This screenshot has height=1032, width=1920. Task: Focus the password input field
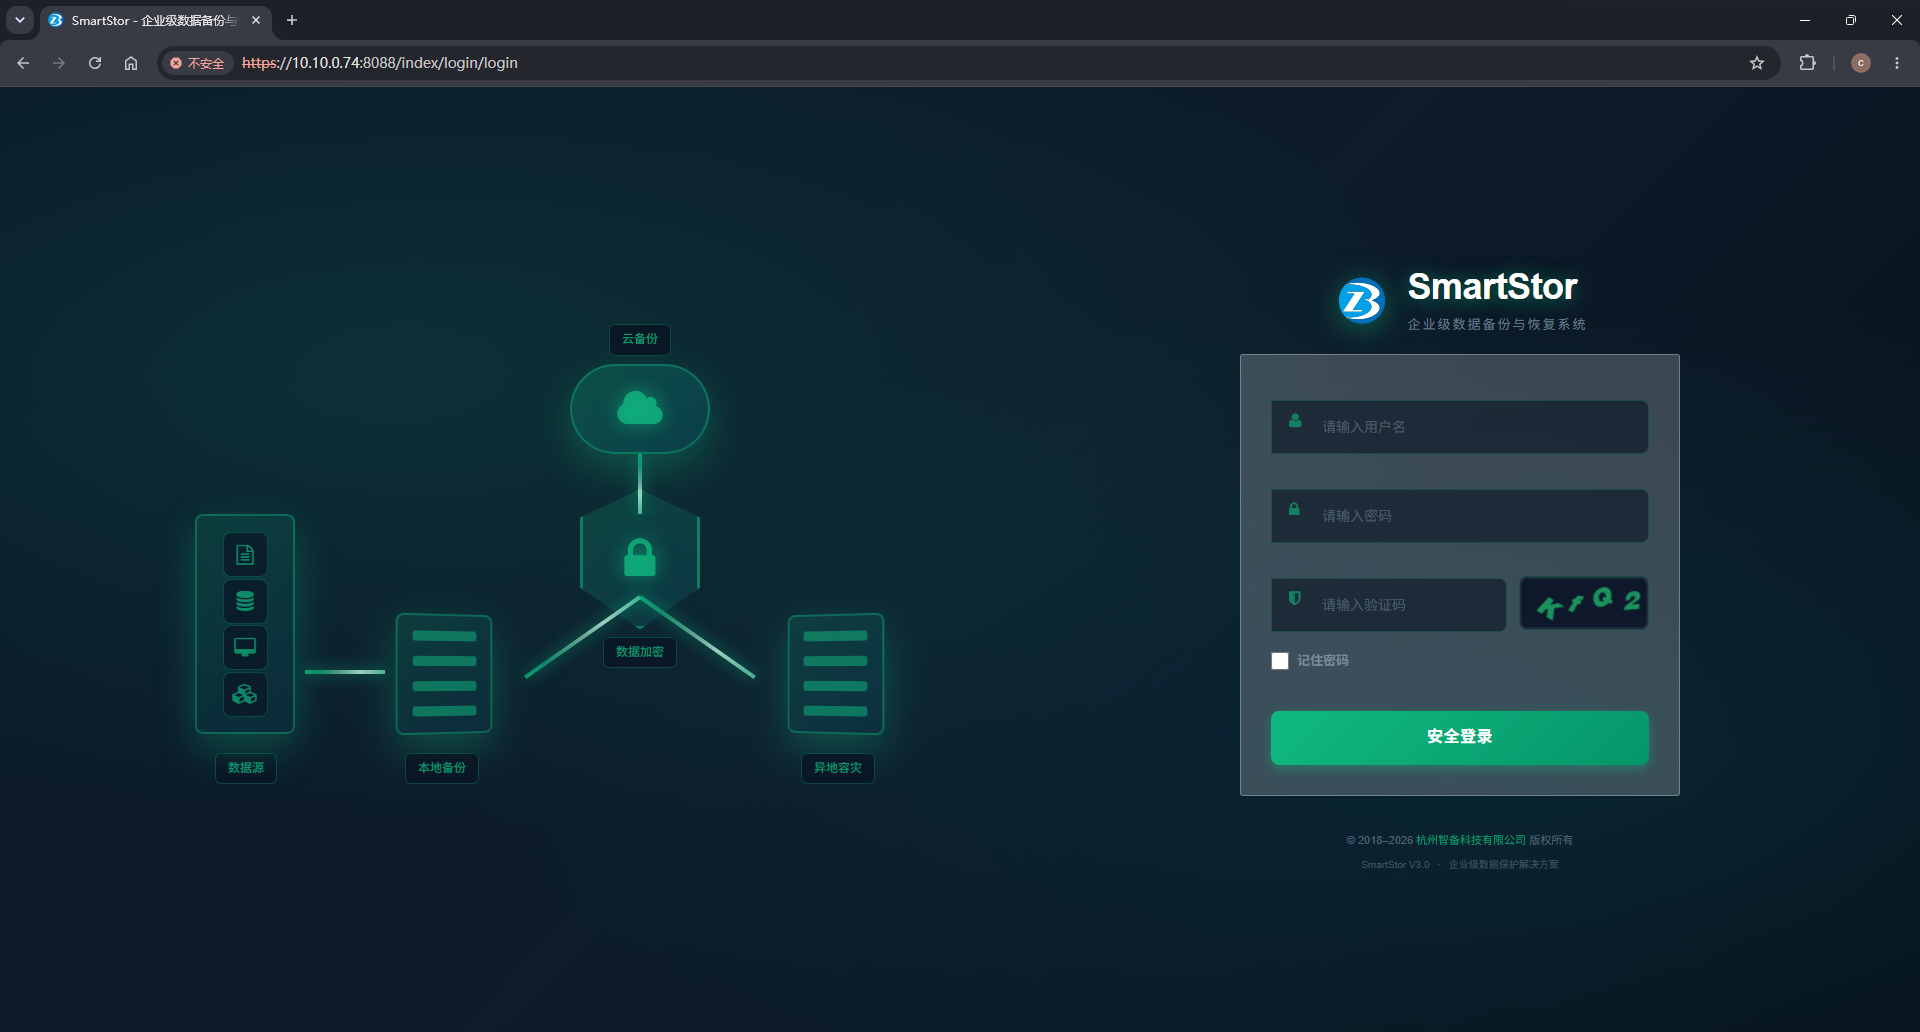coord(1460,516)
